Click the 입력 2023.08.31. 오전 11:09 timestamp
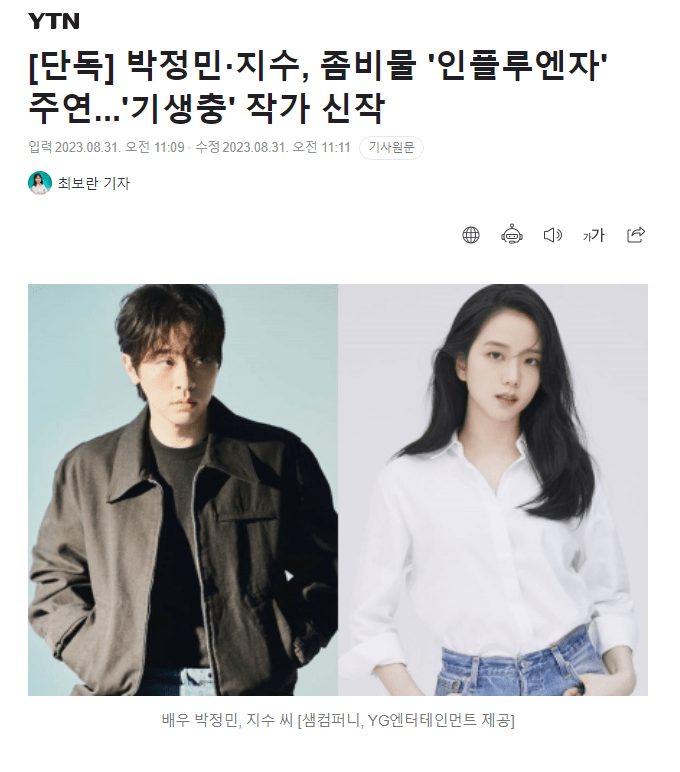Screen dimensions: 680x772 click(x=106, y=147)
